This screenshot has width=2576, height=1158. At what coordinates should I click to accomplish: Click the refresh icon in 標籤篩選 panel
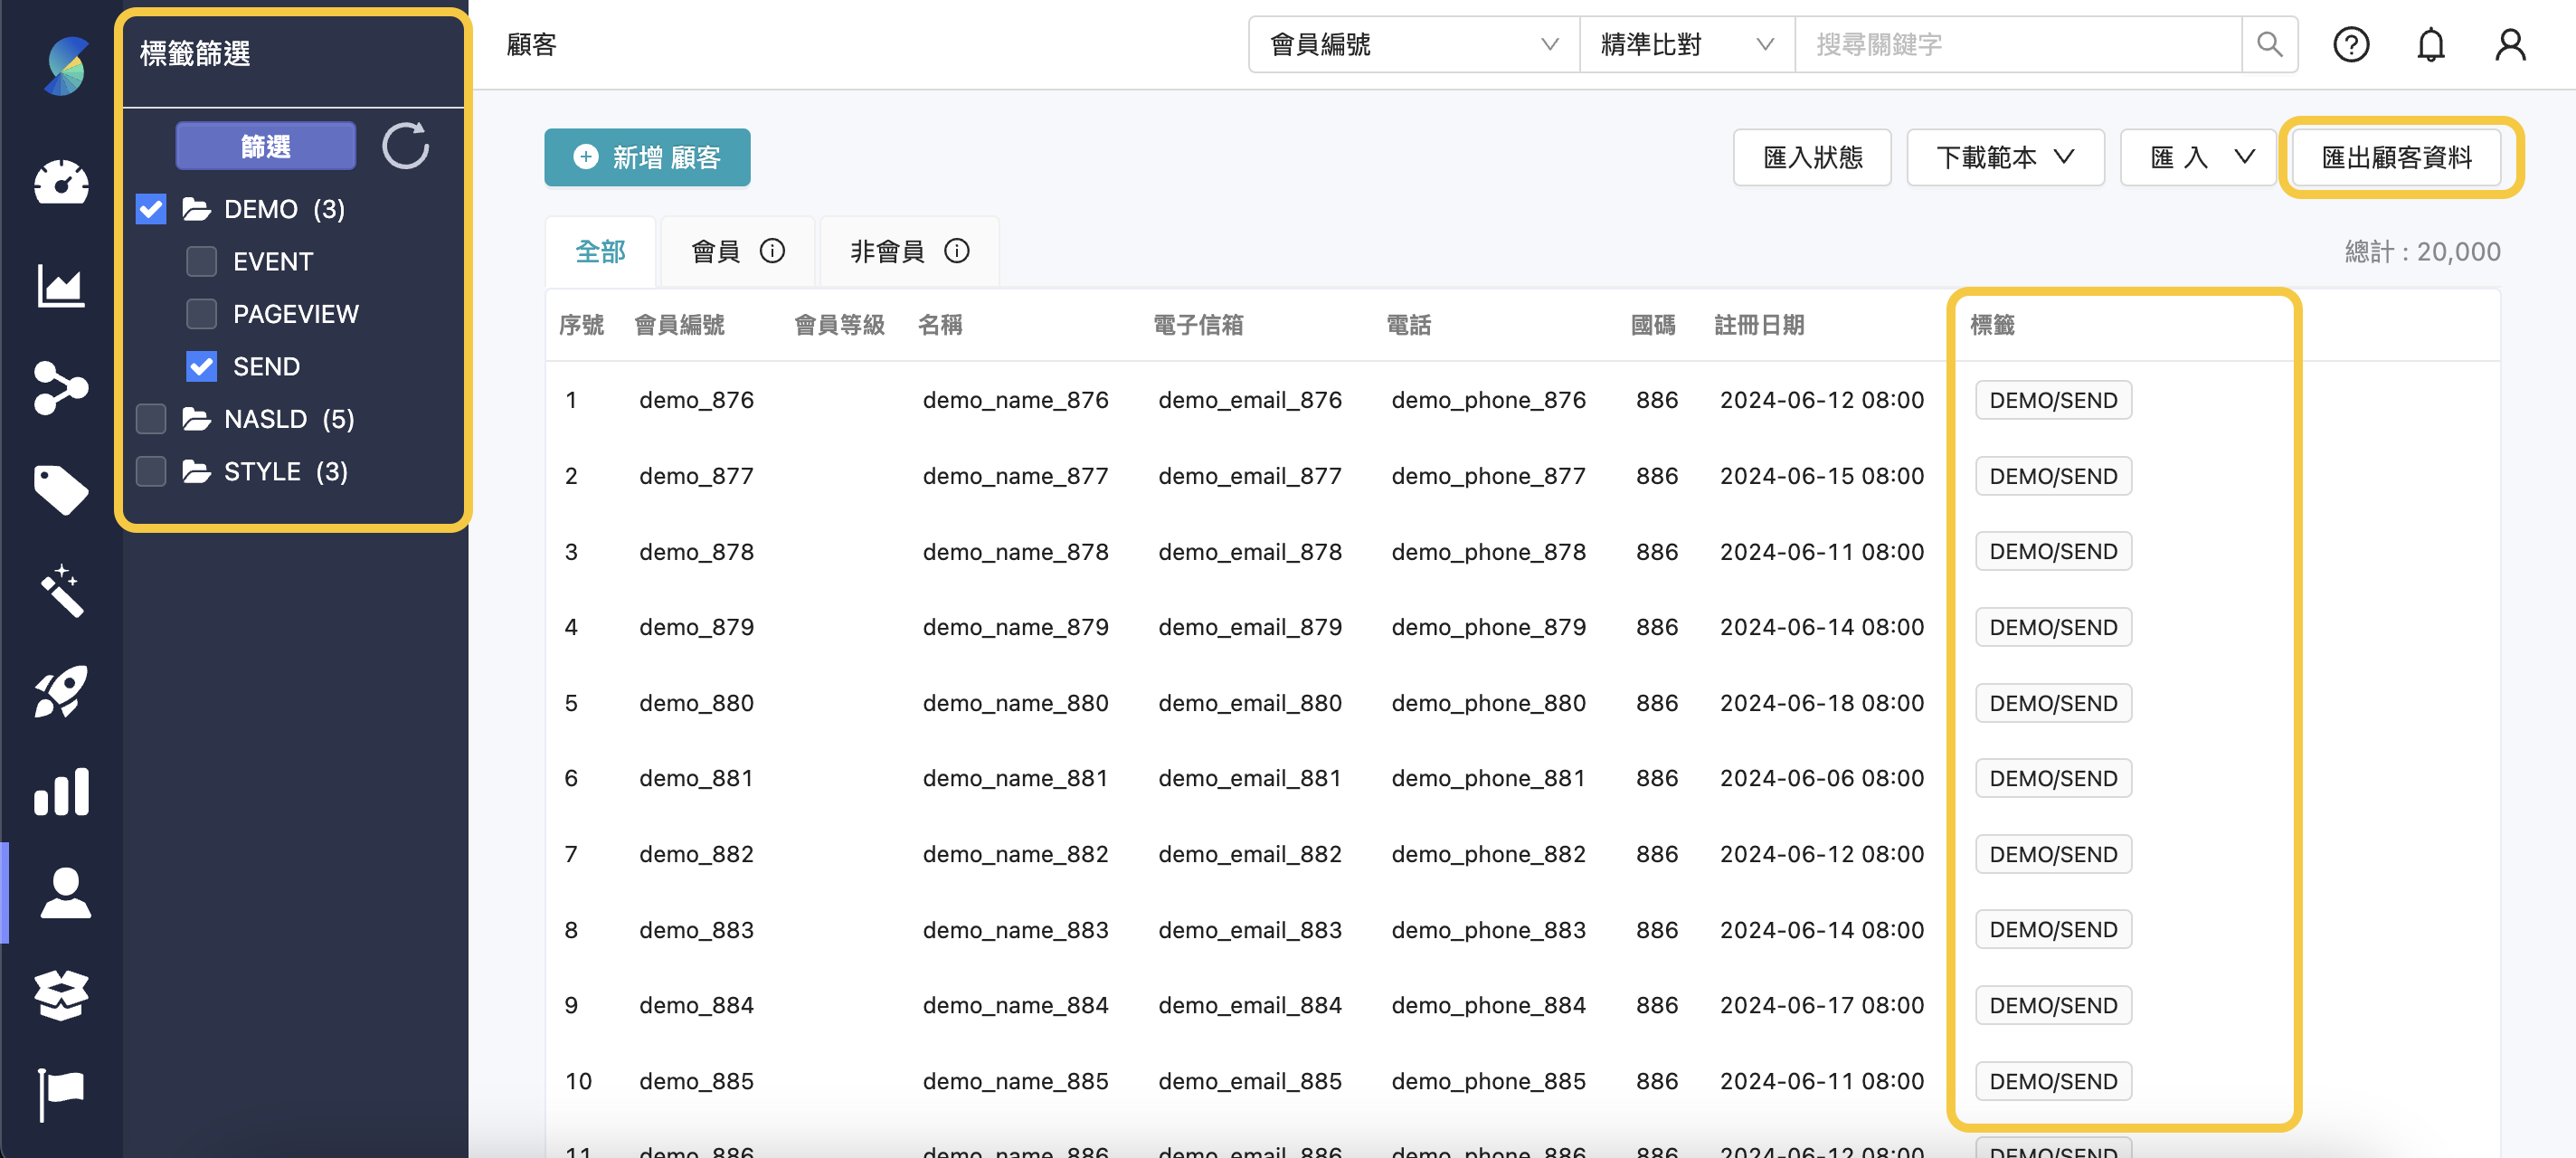(406, 146)
